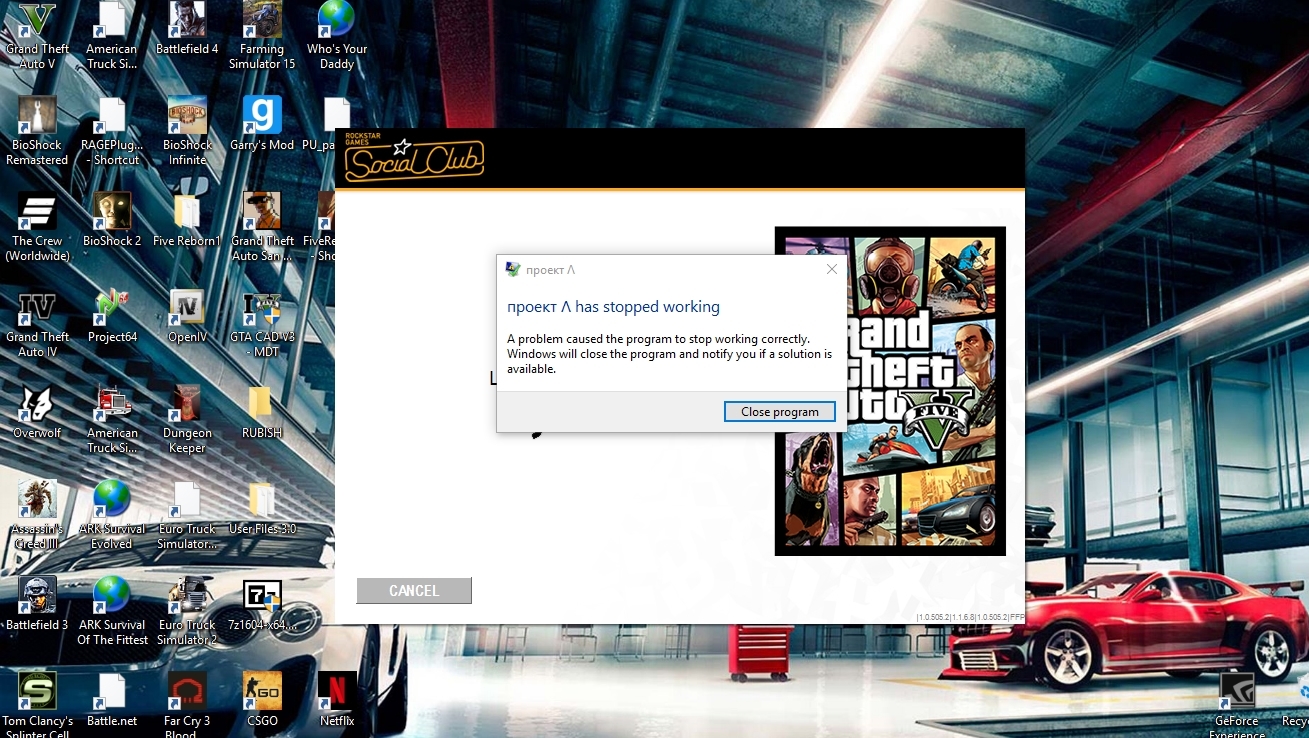This screenshot has height=738, width=1309.
Task: Select the Battle.net file icon
Action: (x=111, y=700)
